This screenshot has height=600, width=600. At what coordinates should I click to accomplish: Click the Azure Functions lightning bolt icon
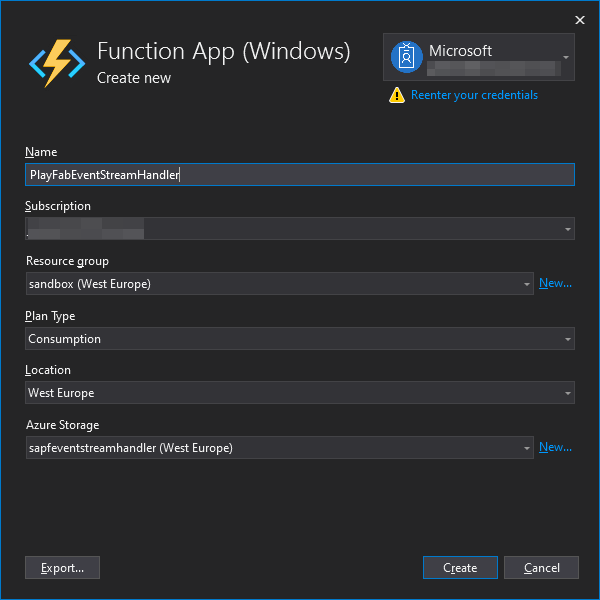pos(57,62)
